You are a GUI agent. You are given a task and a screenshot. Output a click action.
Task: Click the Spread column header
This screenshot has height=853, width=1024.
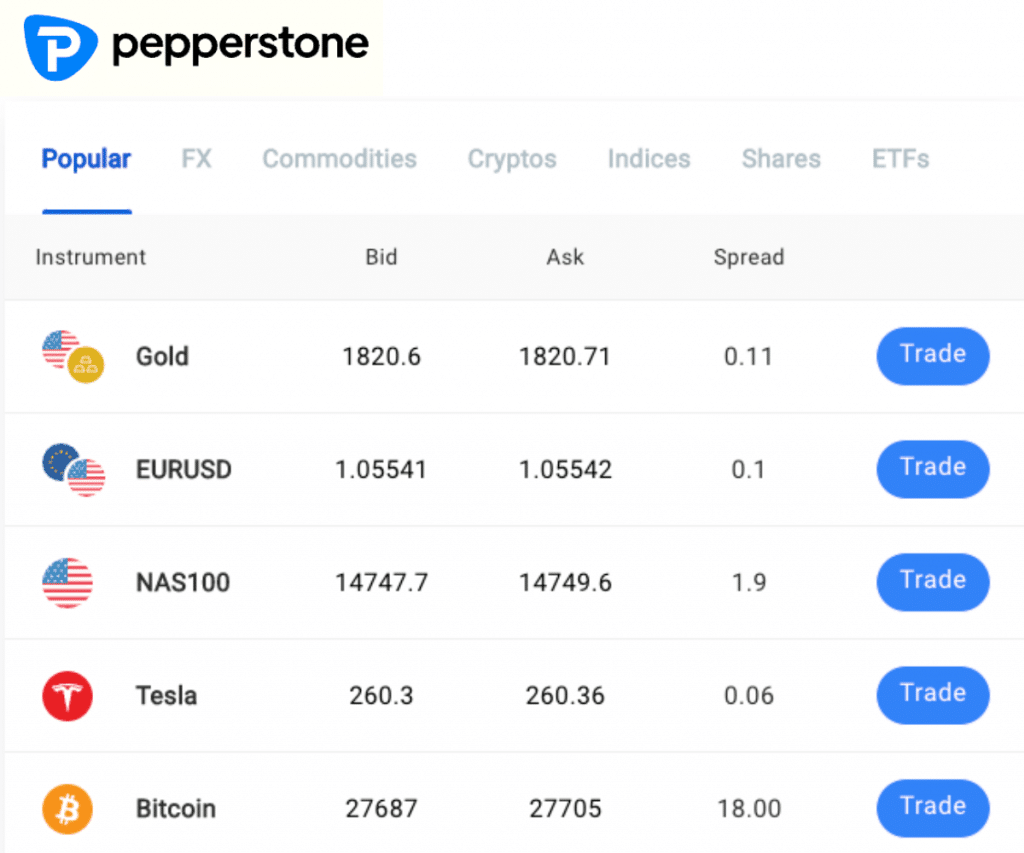pyautogui.click(x=748, y=257)
